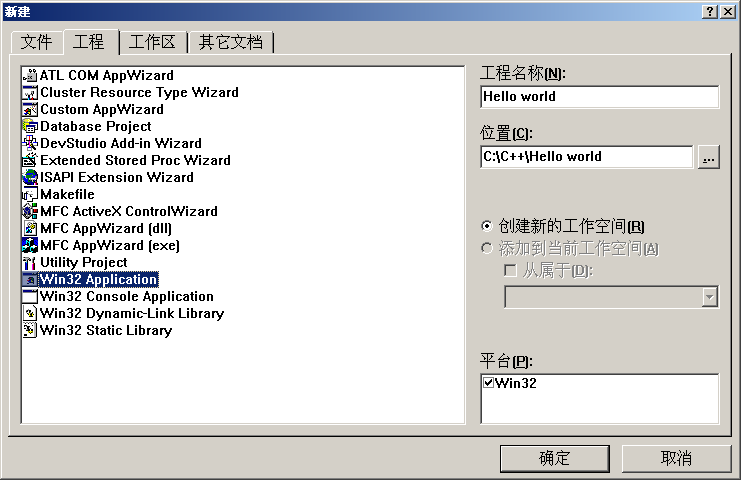Select the Win32 Static Library label
Screen dimensions: 741x480
click(106, 331)
